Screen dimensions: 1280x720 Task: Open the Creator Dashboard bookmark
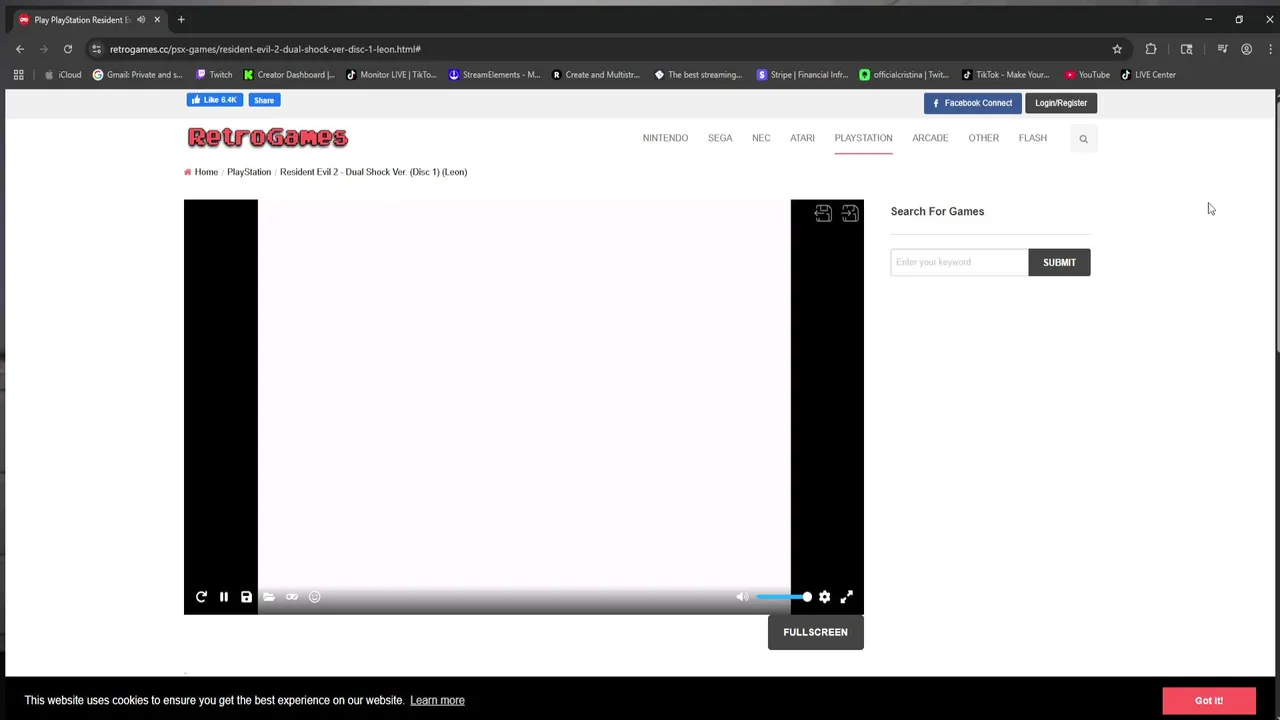coord(289,75)
